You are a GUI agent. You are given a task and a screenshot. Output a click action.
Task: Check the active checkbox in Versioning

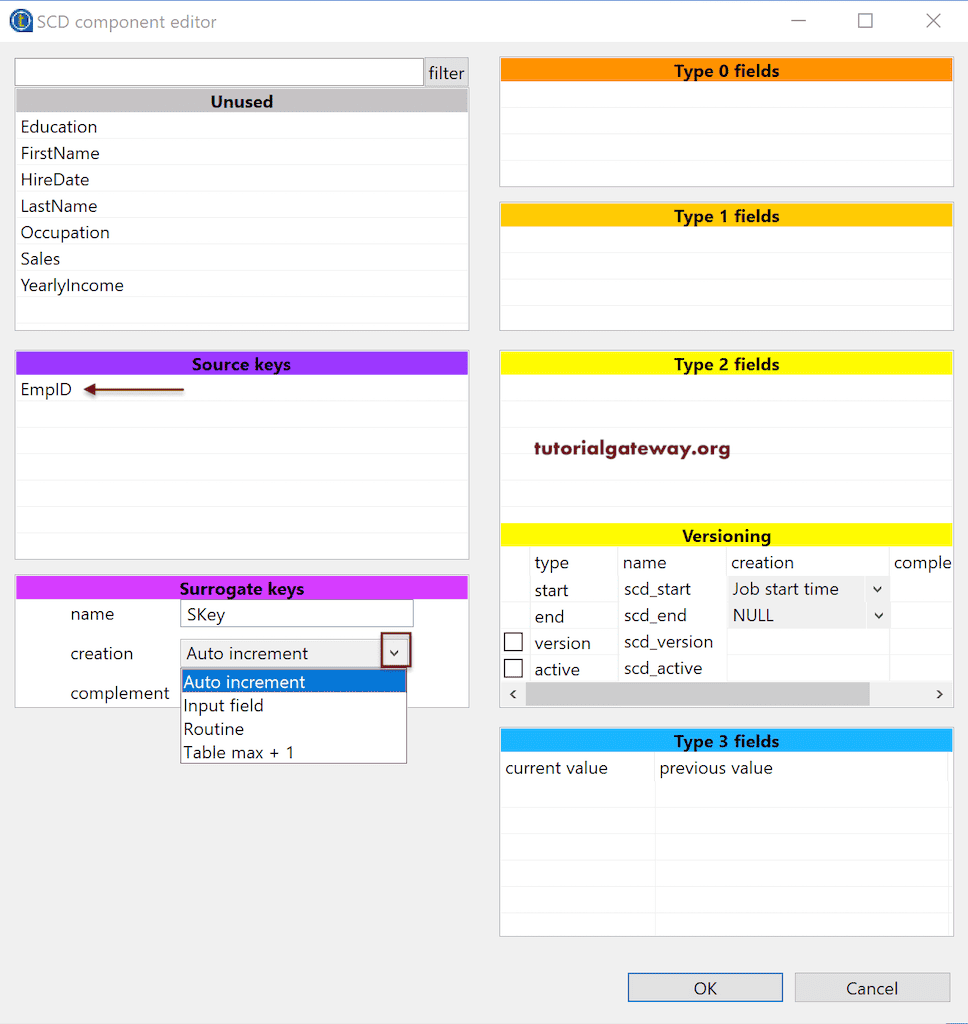coord(513,667)
